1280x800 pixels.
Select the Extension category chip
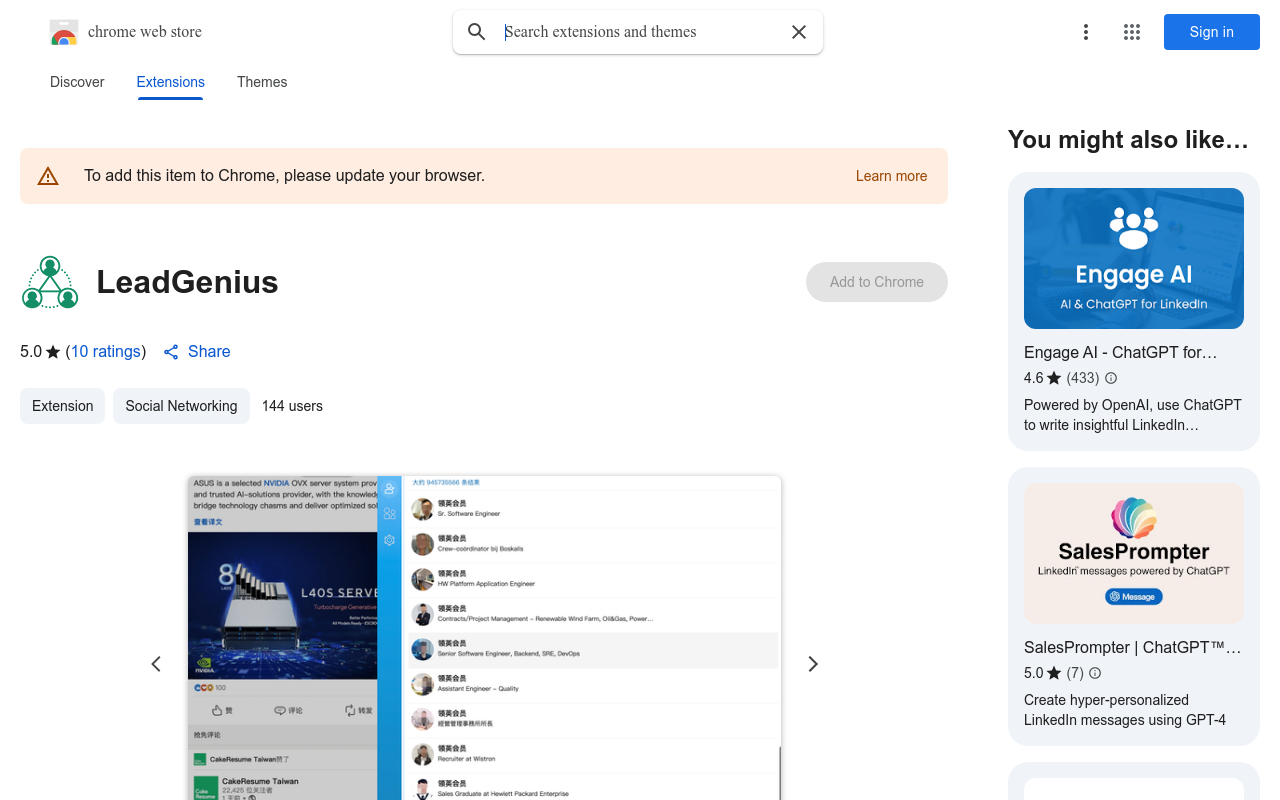pos(62,406)
